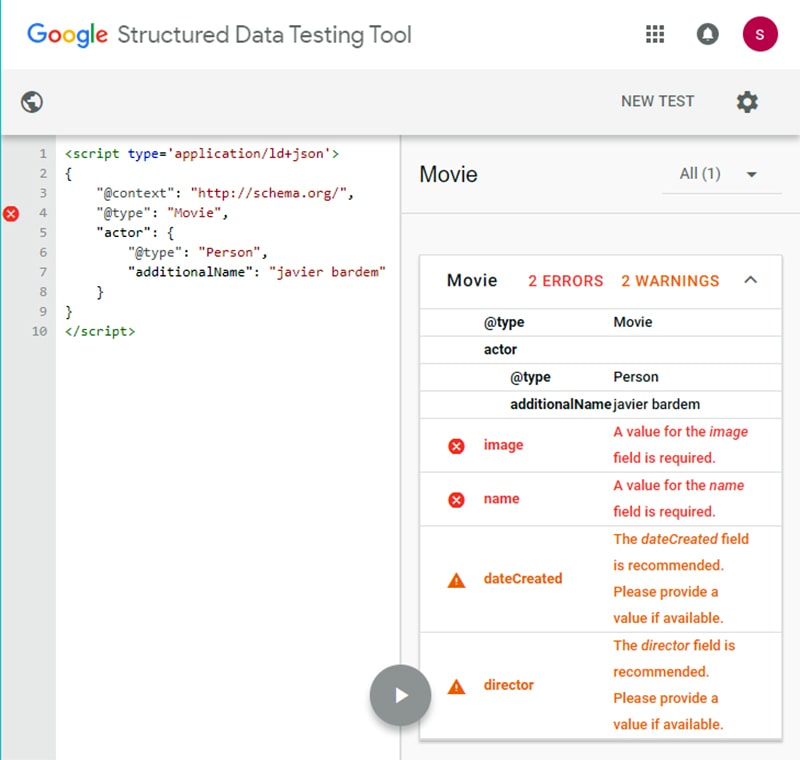Click the @context line in code editor
Image resolution: width=800 pixels, height=760 pixels.
[x=224, y=193]
